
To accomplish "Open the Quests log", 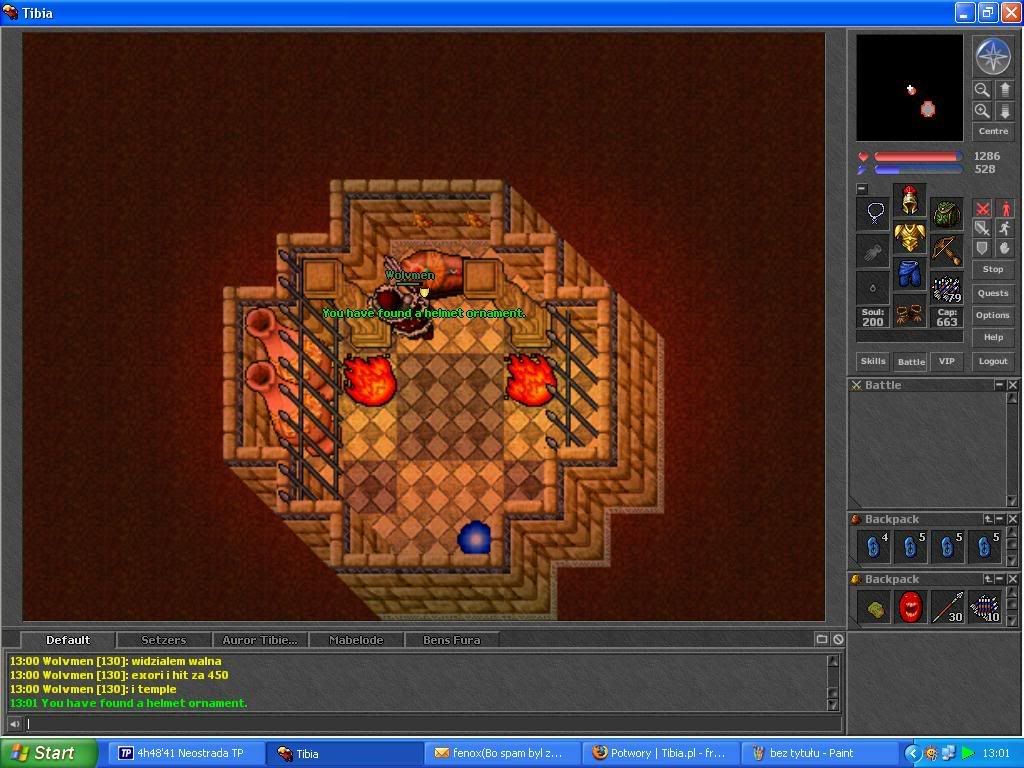I will click(x=993, y=293).
